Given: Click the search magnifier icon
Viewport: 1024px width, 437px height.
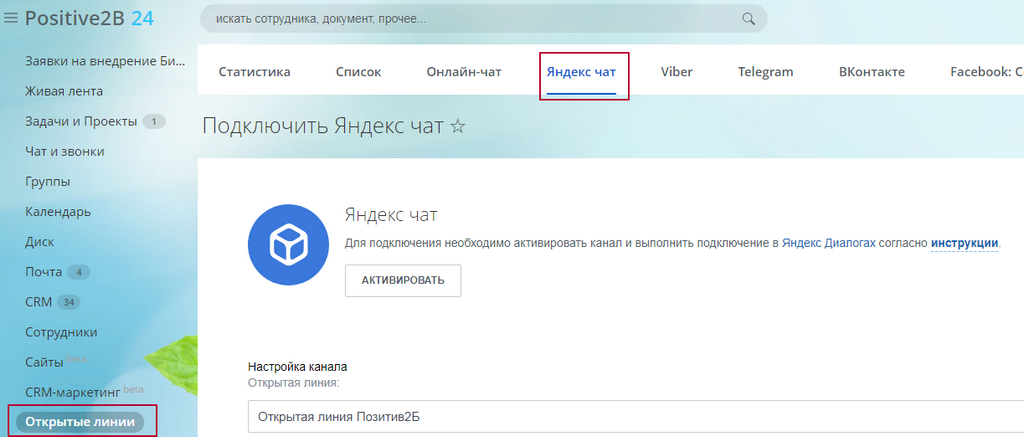Looking at the screenshot, I should pos(748,19).
